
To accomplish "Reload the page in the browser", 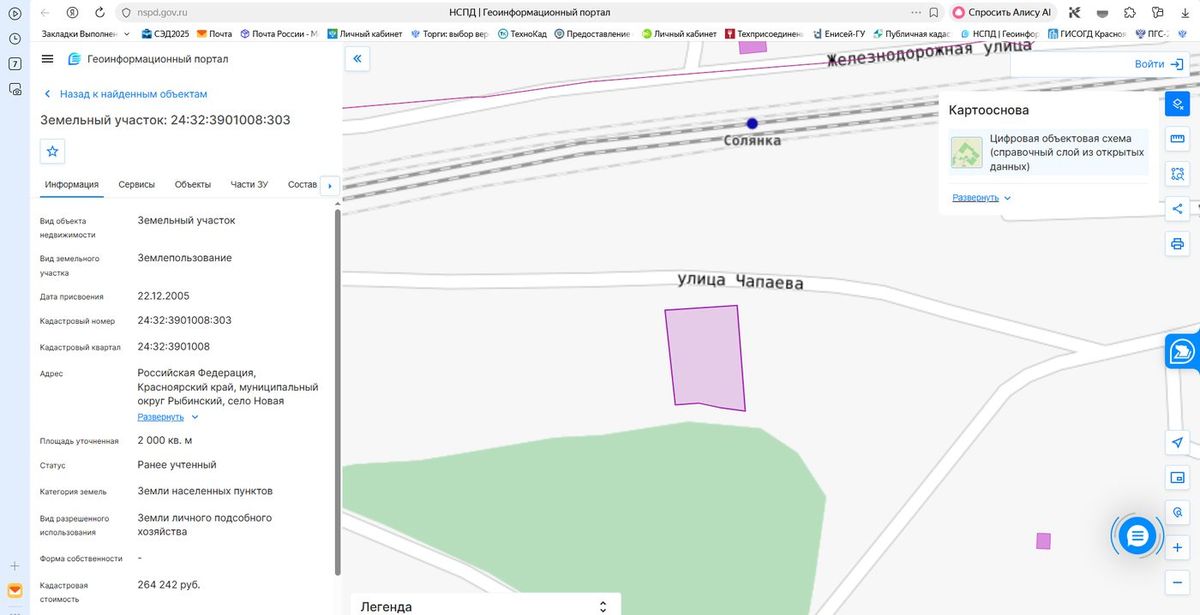I will 99,13.
